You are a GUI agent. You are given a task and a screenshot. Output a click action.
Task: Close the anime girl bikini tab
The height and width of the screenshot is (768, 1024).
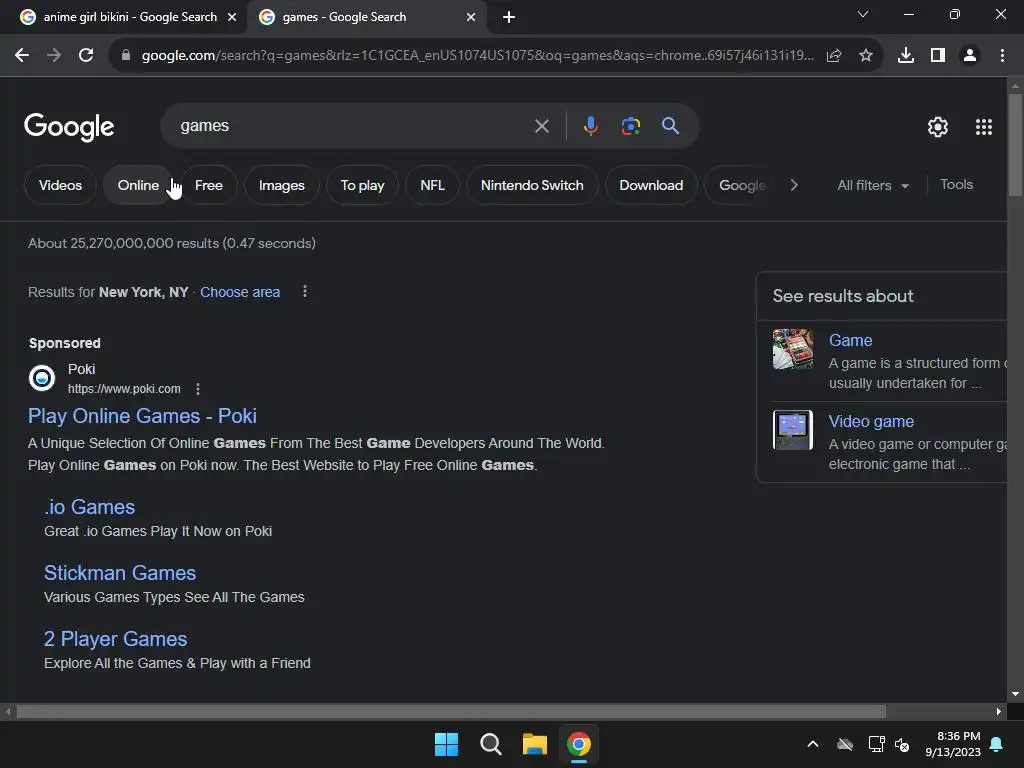coord(232,17)
